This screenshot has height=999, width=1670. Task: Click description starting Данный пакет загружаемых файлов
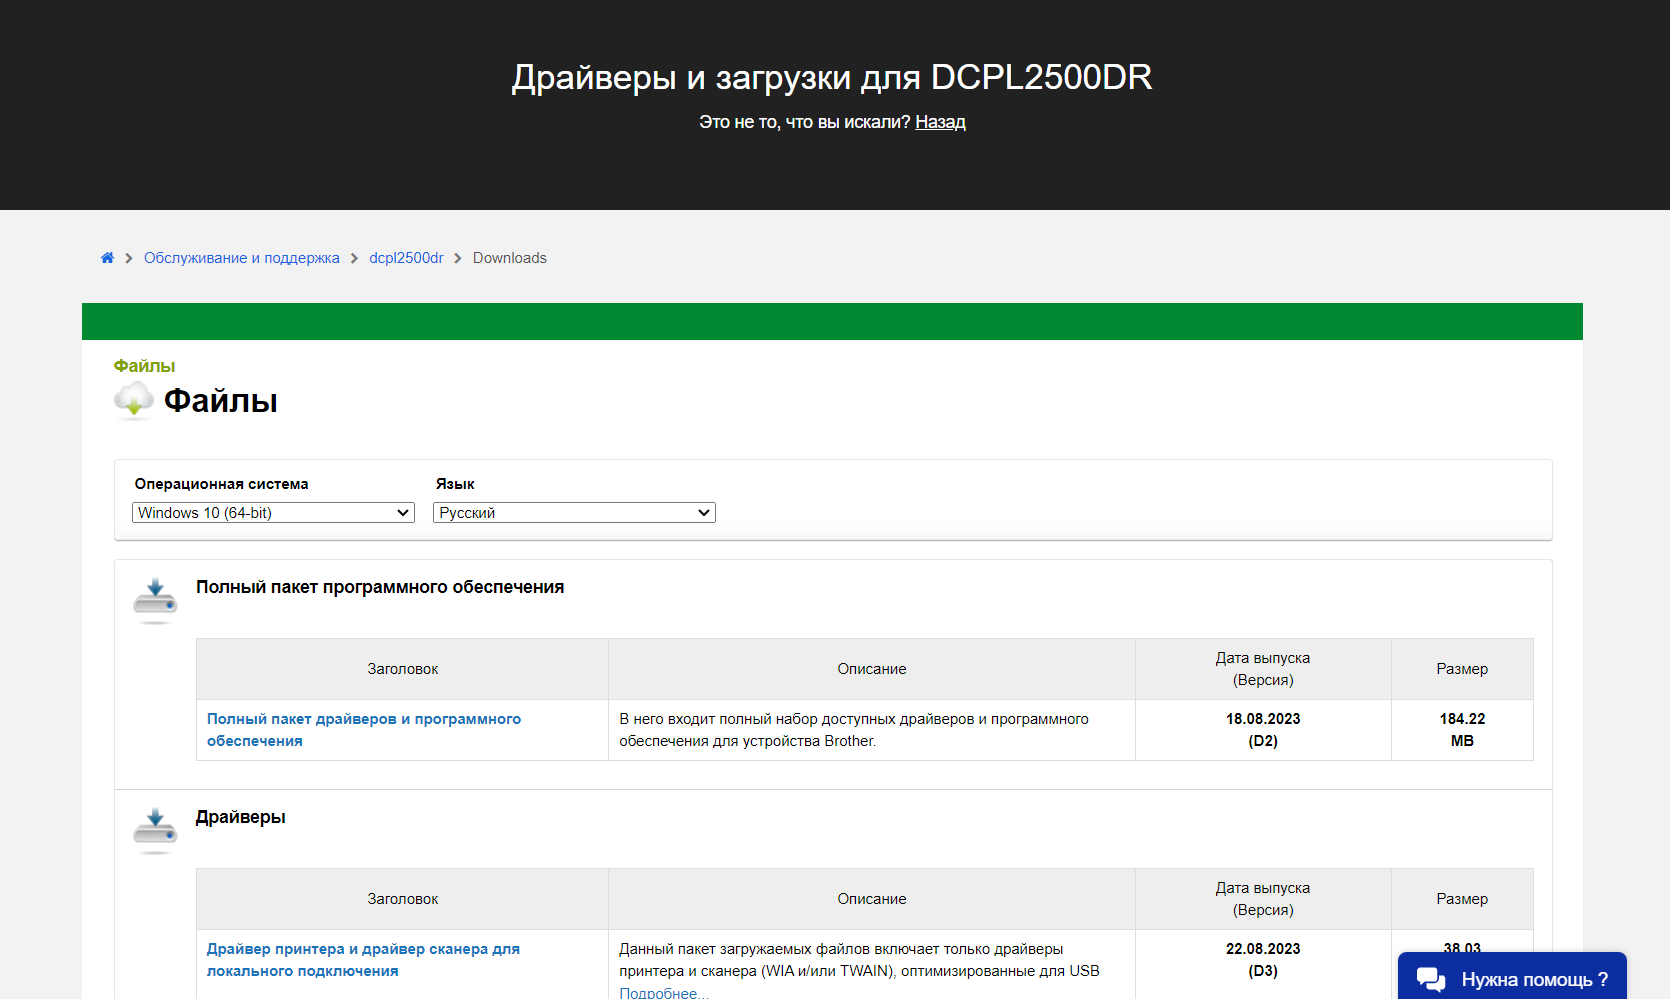[860, 960]
